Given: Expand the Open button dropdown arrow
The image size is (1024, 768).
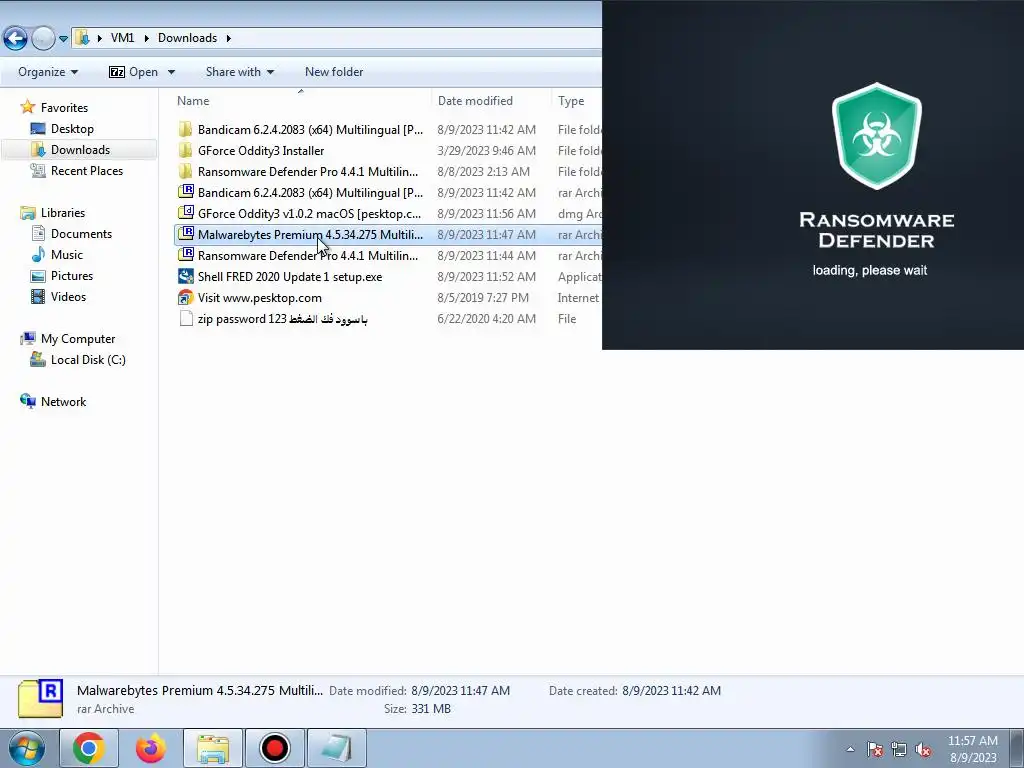Looking at the screenshot, I should click(171, 72).
